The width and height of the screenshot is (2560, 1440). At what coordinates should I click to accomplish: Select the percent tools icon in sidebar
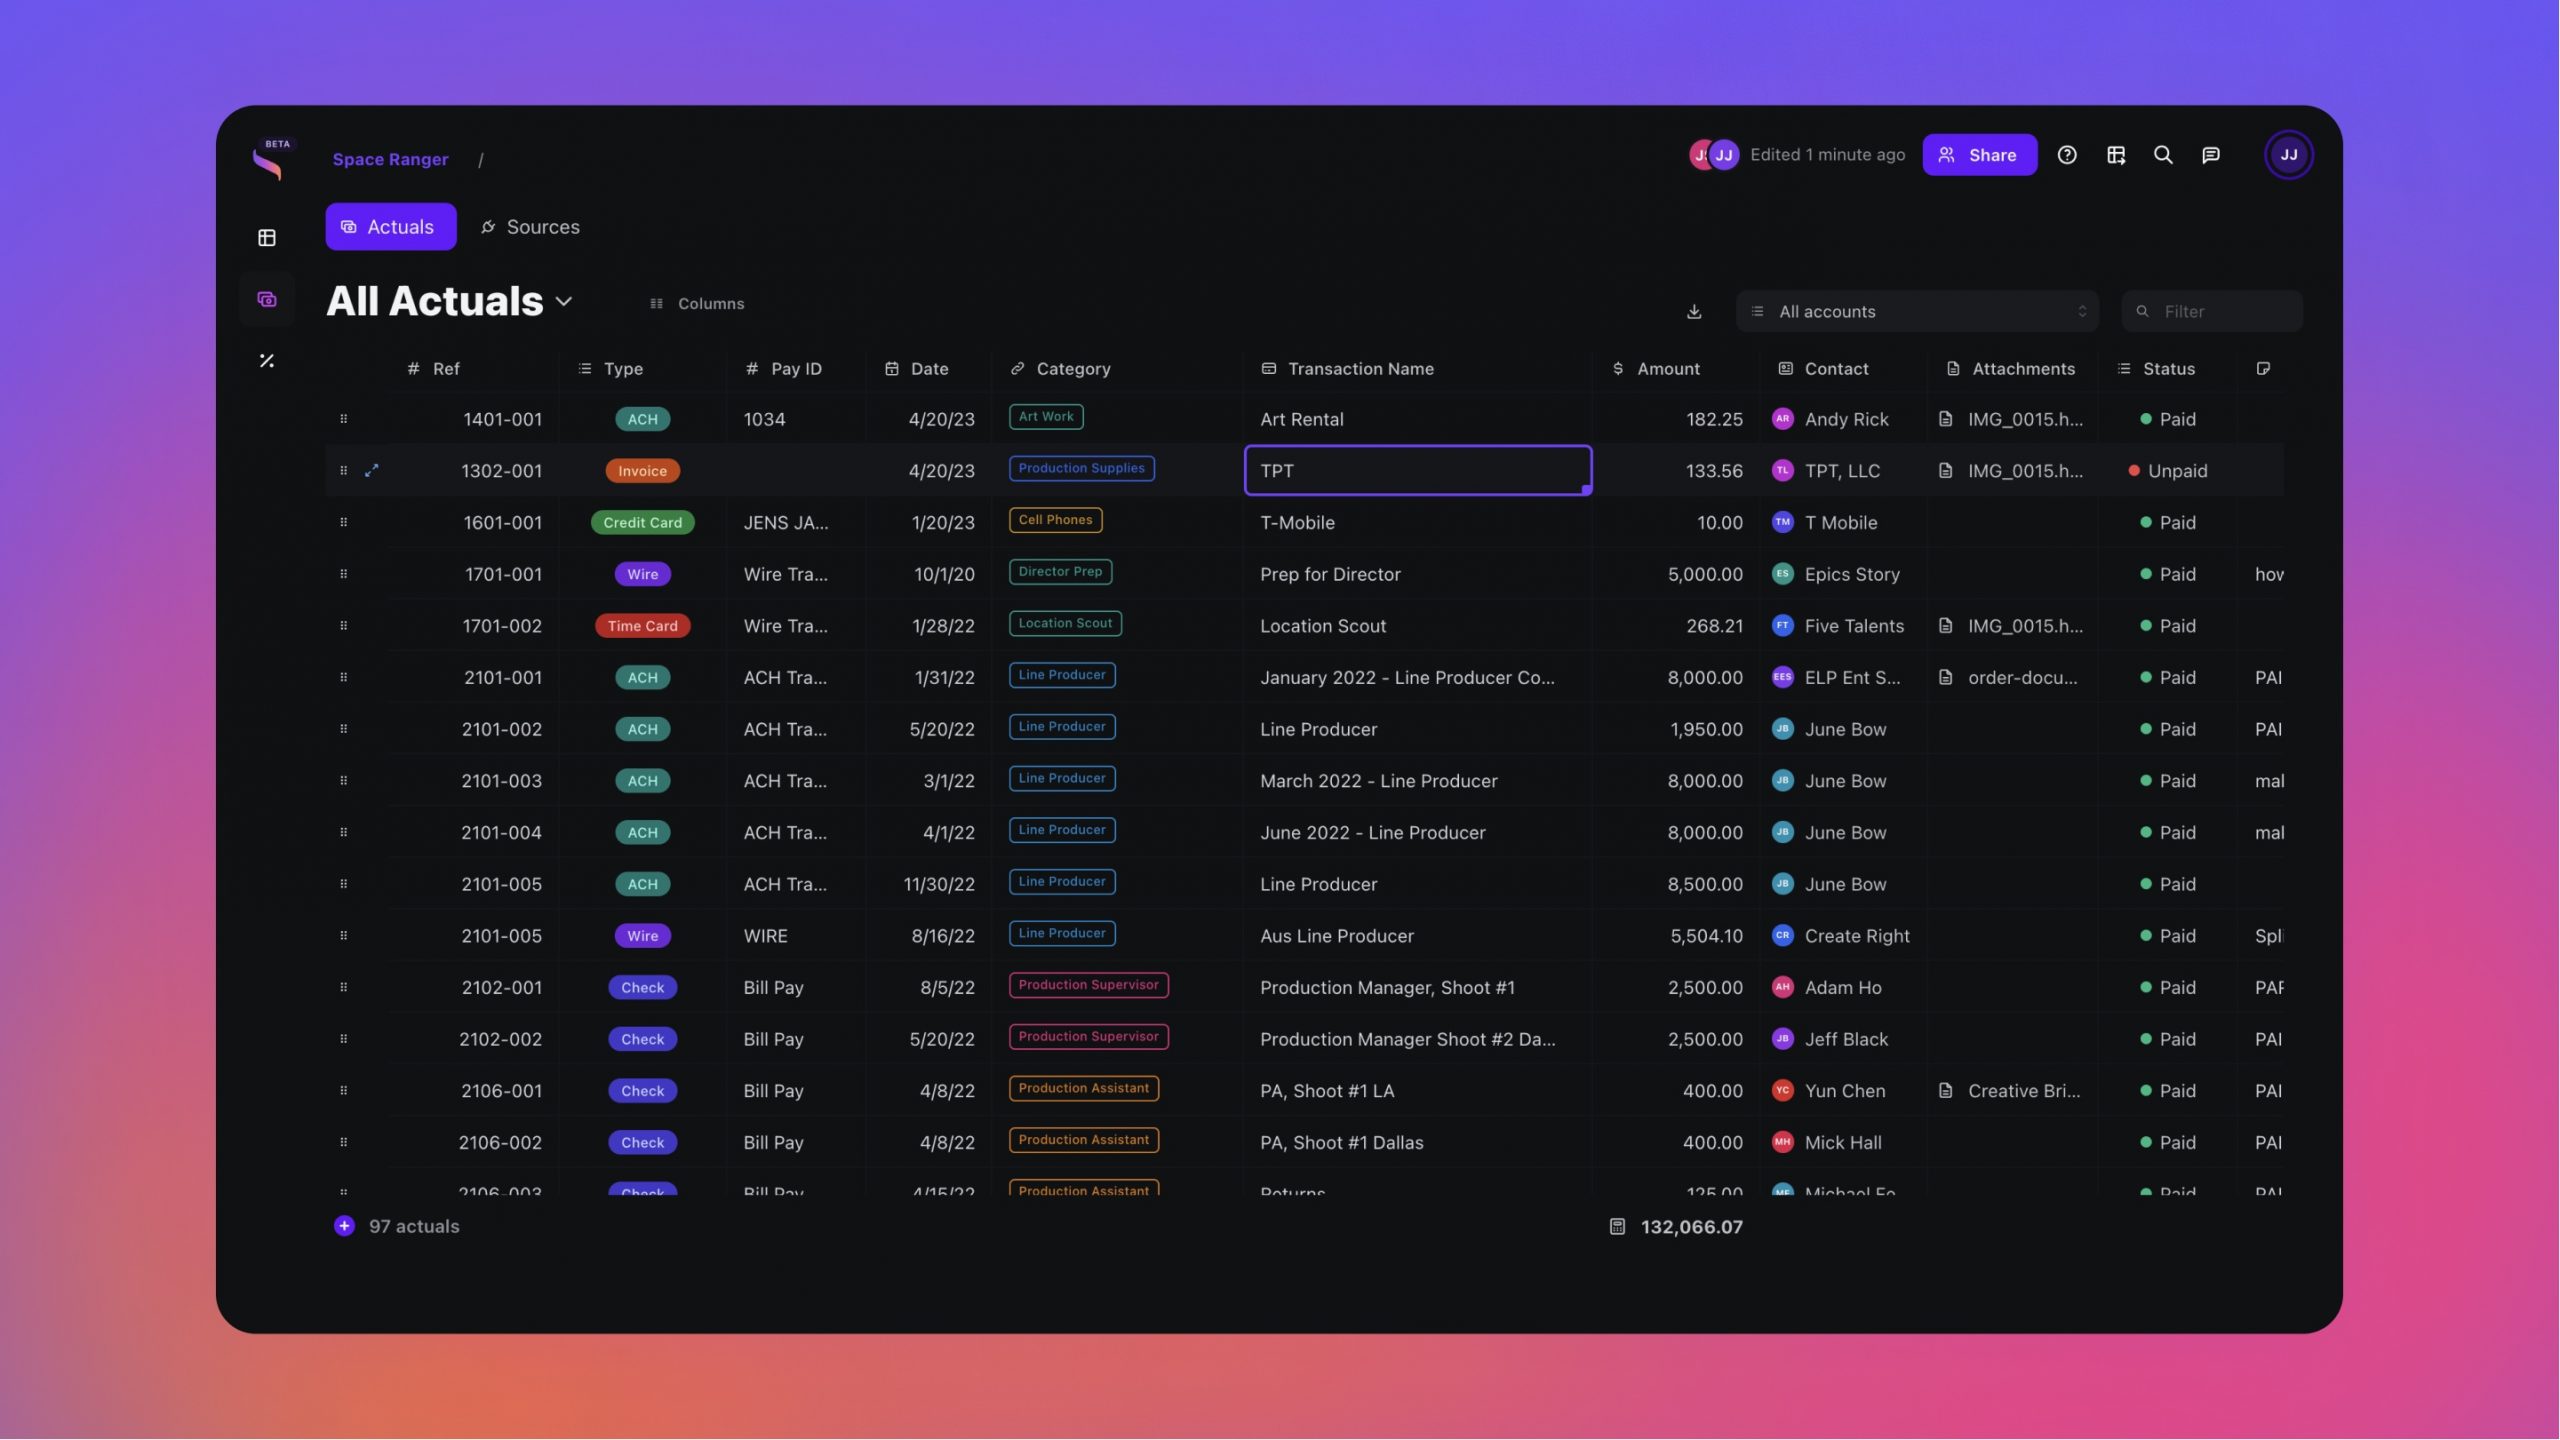pyautogui.click(x=266, y=361)
